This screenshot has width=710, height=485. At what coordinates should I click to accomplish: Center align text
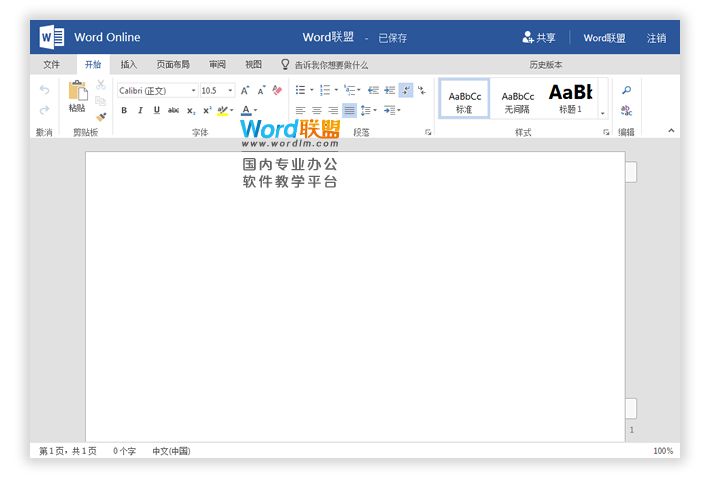point(317,110)
